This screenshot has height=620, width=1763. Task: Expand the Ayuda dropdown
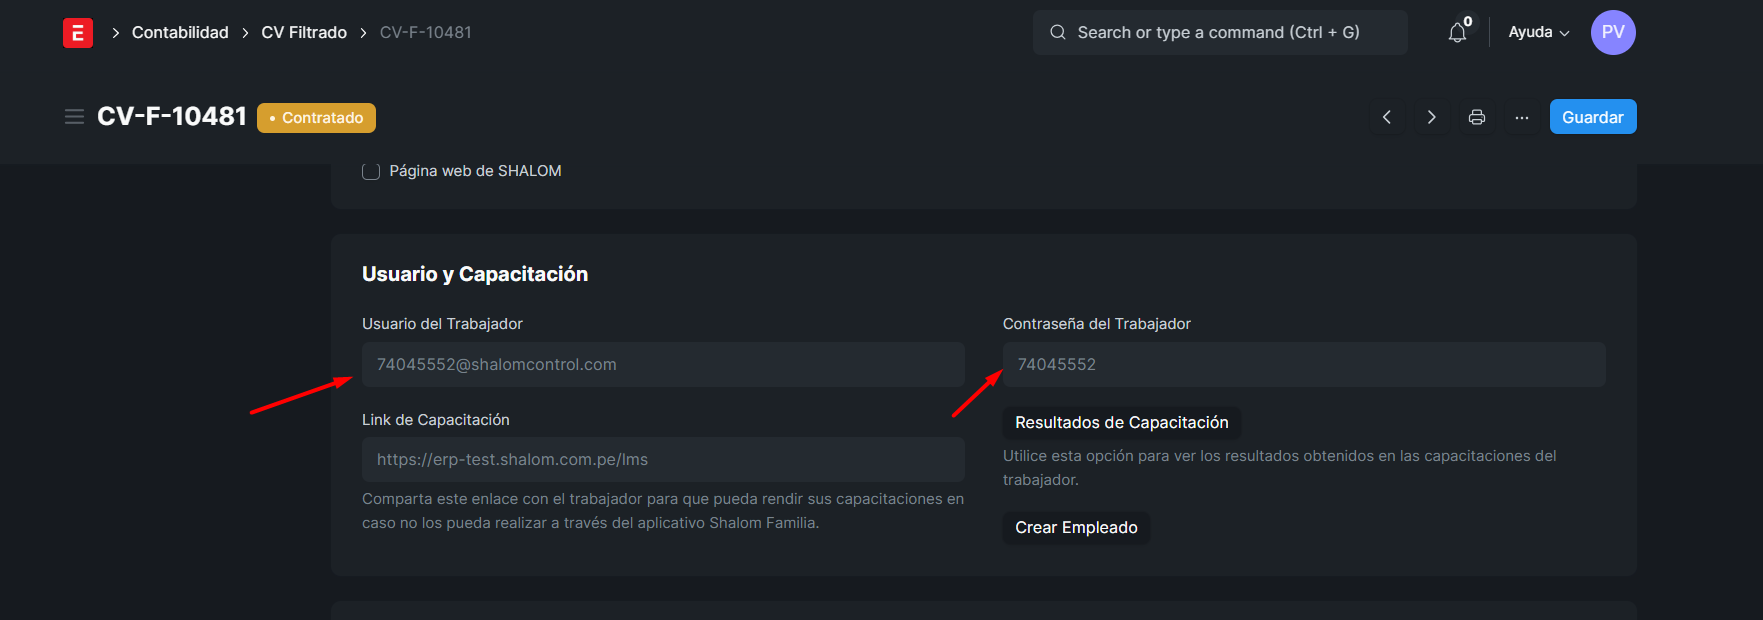click(1538, 32)
